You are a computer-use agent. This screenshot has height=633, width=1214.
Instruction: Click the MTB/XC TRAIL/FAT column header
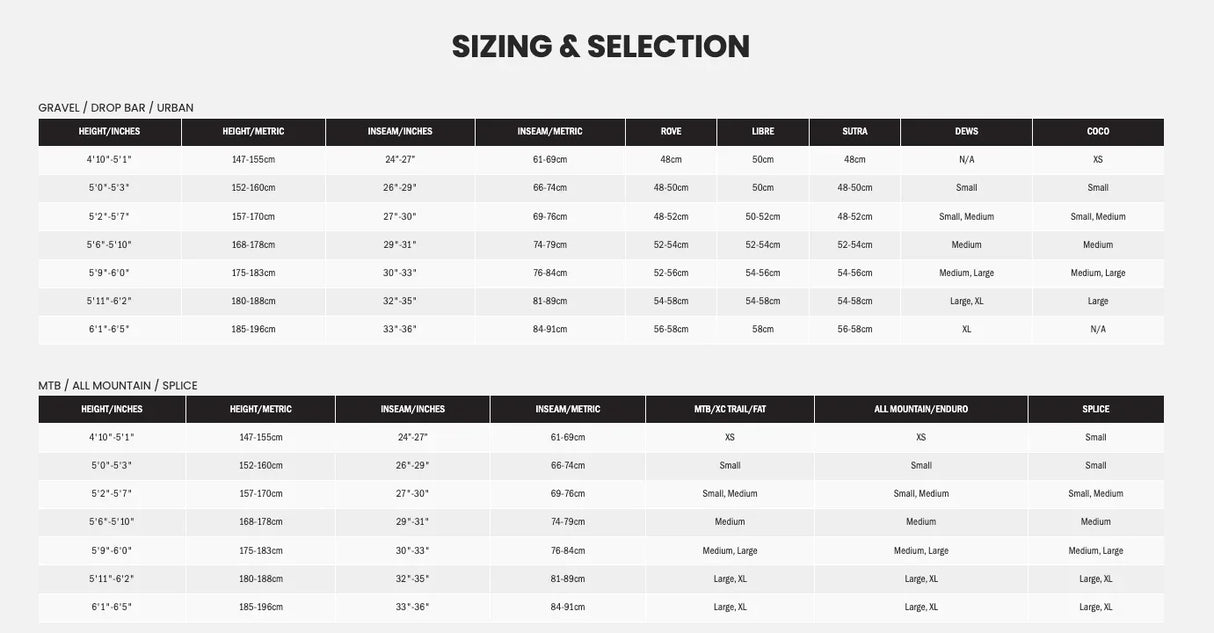(x=730, y=409)
